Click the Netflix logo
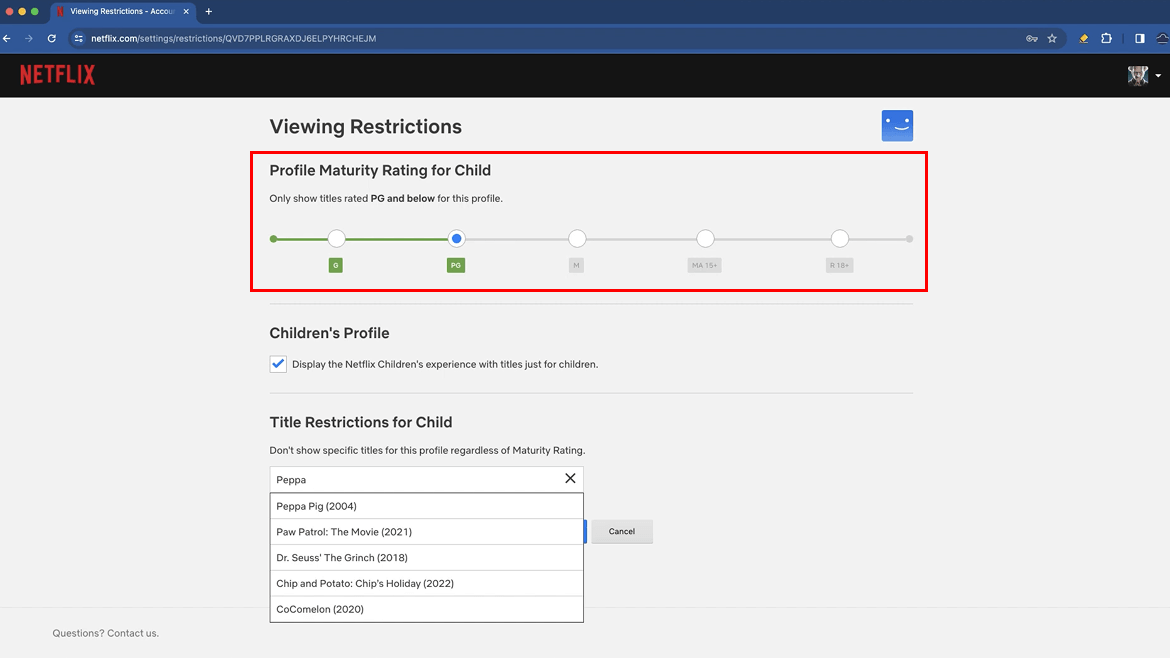Screen dimensions: 1170x658 tap(57, 74)
